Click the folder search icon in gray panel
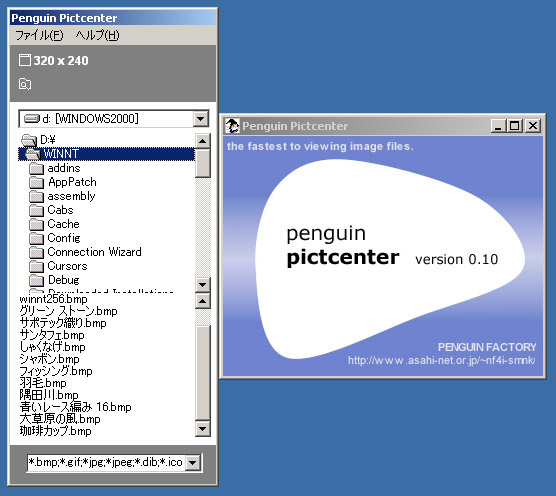Viewport: 556px width, 496px height. pos(24,84)
